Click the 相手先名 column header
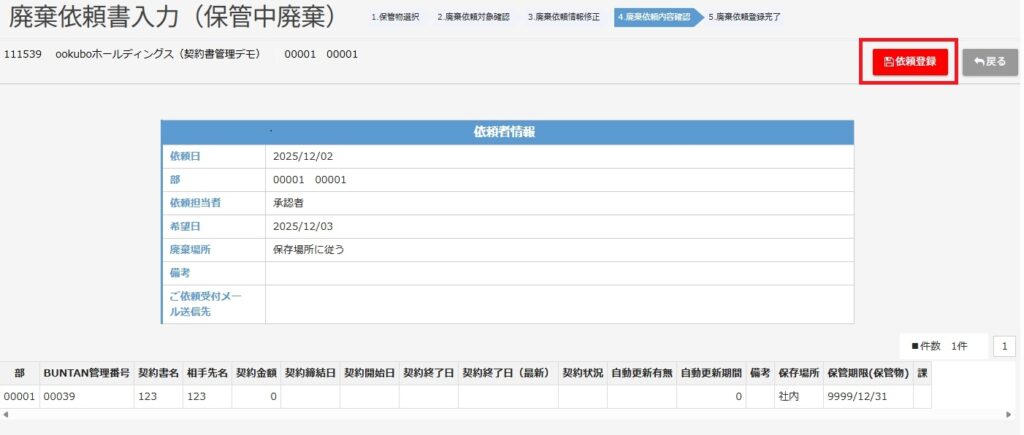The height and width of the screenshot is (435, 1024). click(207, 372)
